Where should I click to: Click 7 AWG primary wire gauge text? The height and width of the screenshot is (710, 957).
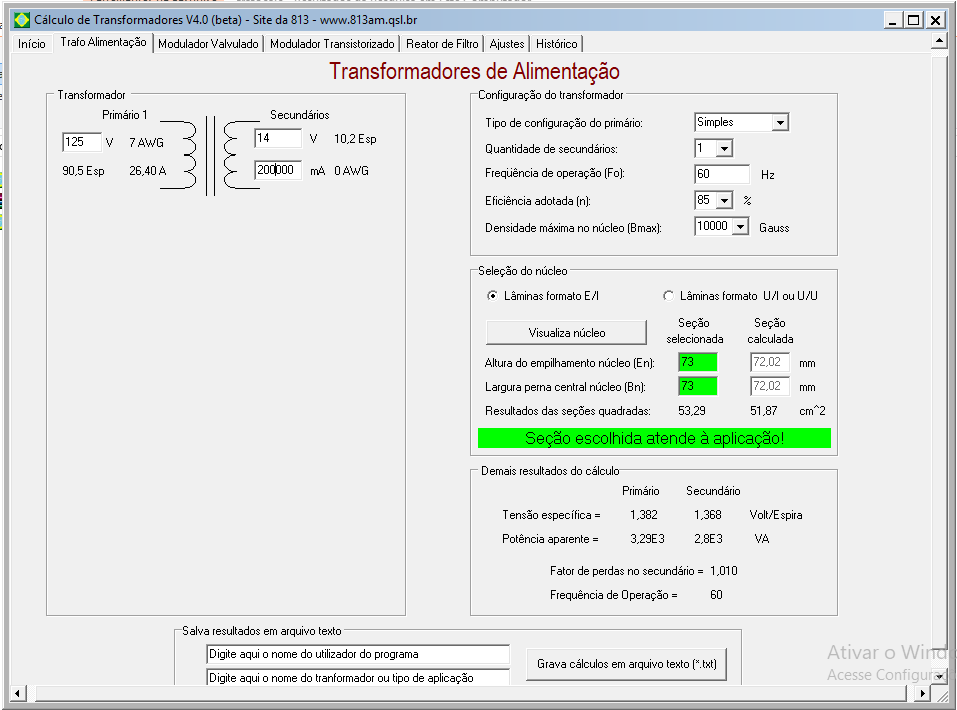click(x=146, y=143)
